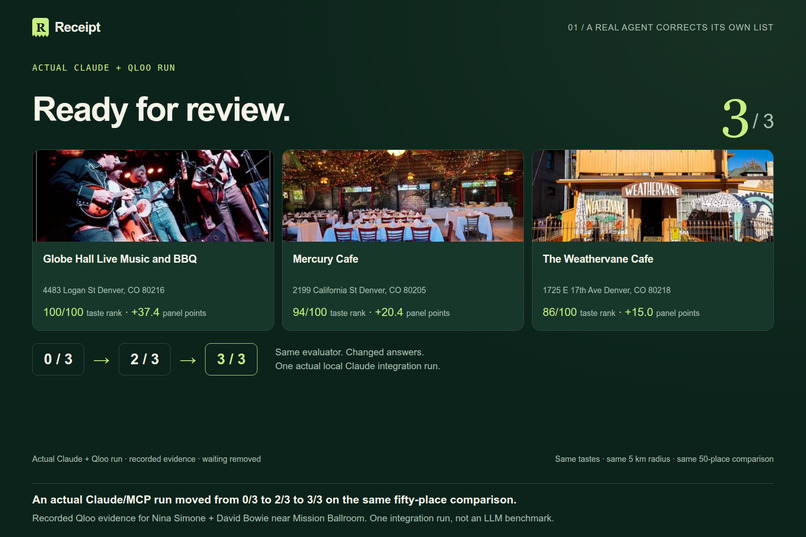Select The Weathervane Cafe title
806x537 pixels.
(598, 259)
